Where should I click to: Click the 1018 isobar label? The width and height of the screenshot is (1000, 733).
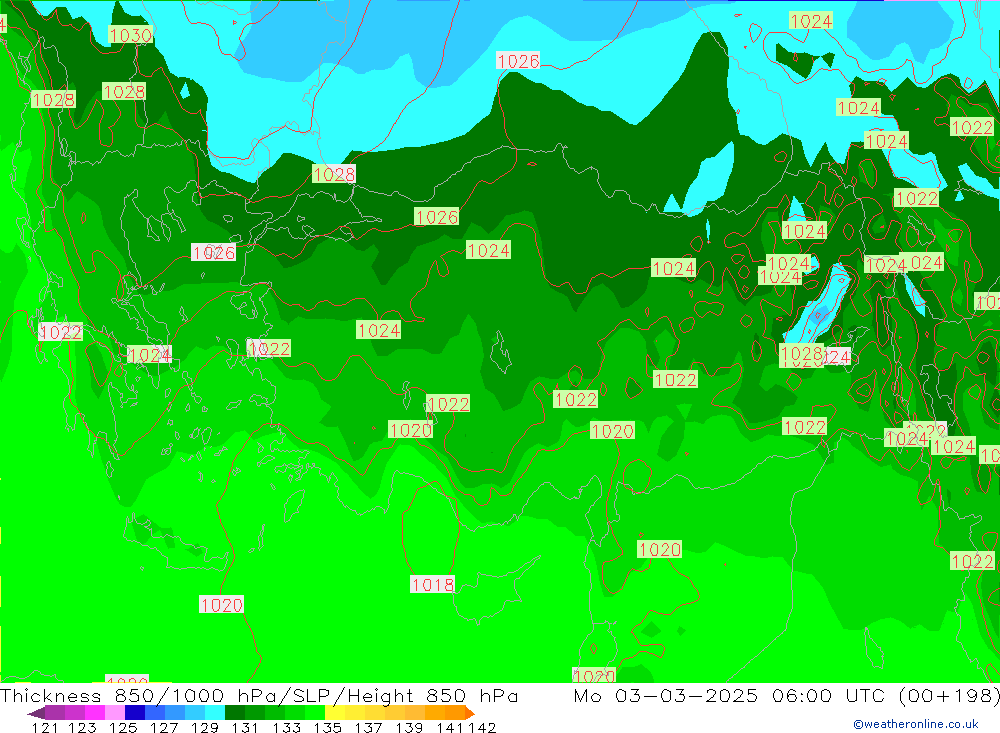click(x=432, y=584)
